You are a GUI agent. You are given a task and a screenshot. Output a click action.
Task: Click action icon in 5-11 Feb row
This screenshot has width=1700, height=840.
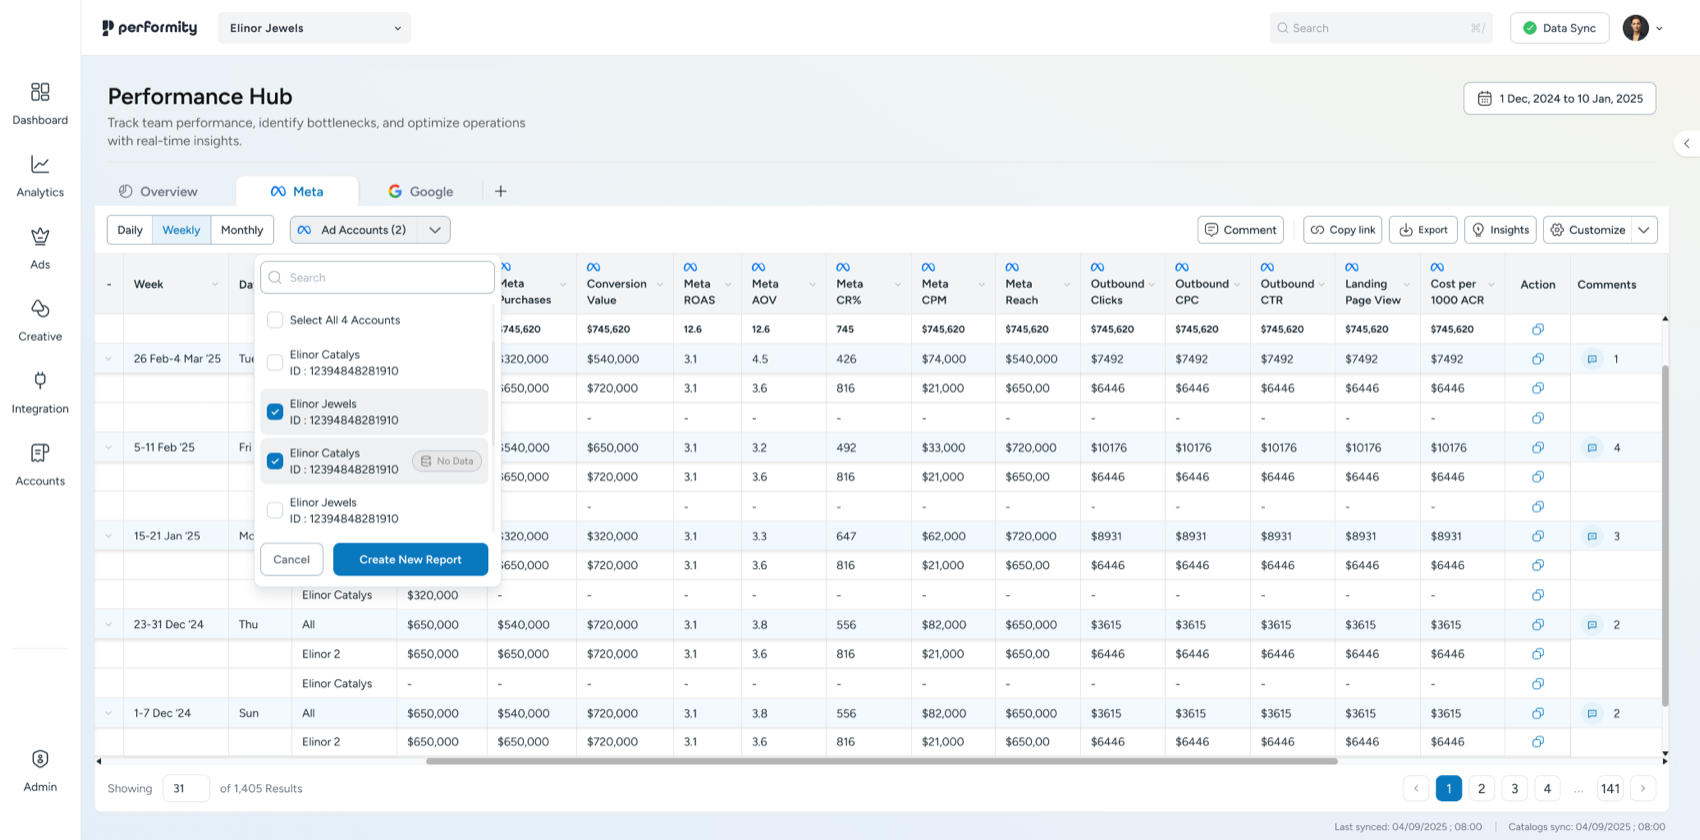1538,447
